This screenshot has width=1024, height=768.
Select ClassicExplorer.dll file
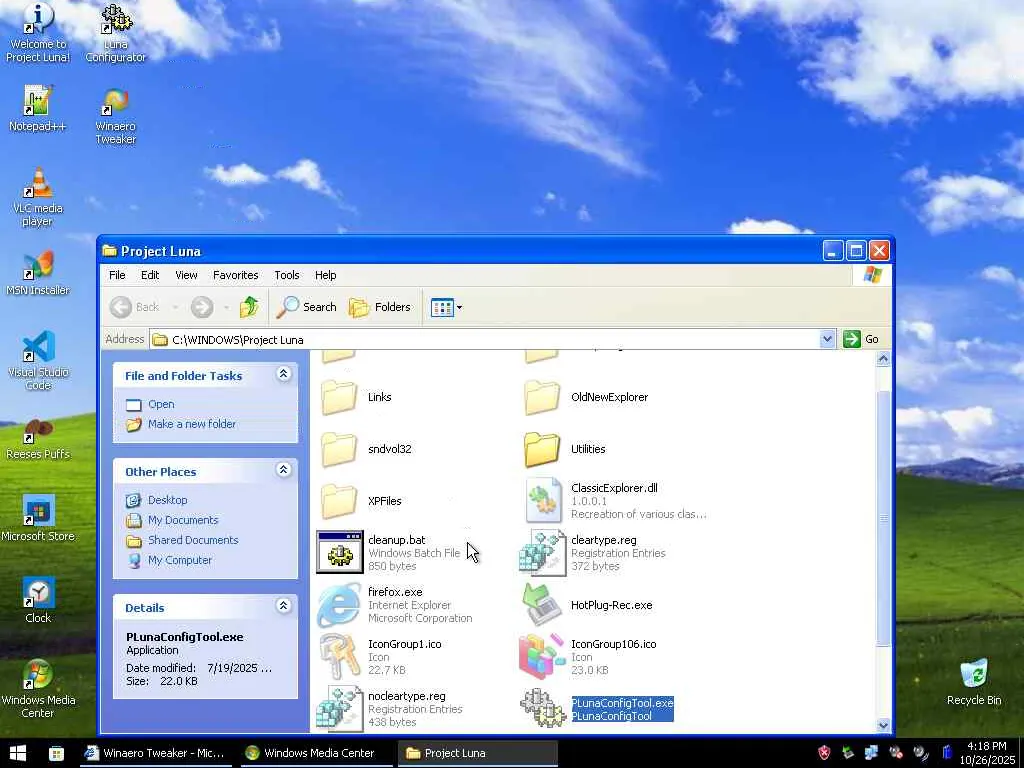pos(614,501)
